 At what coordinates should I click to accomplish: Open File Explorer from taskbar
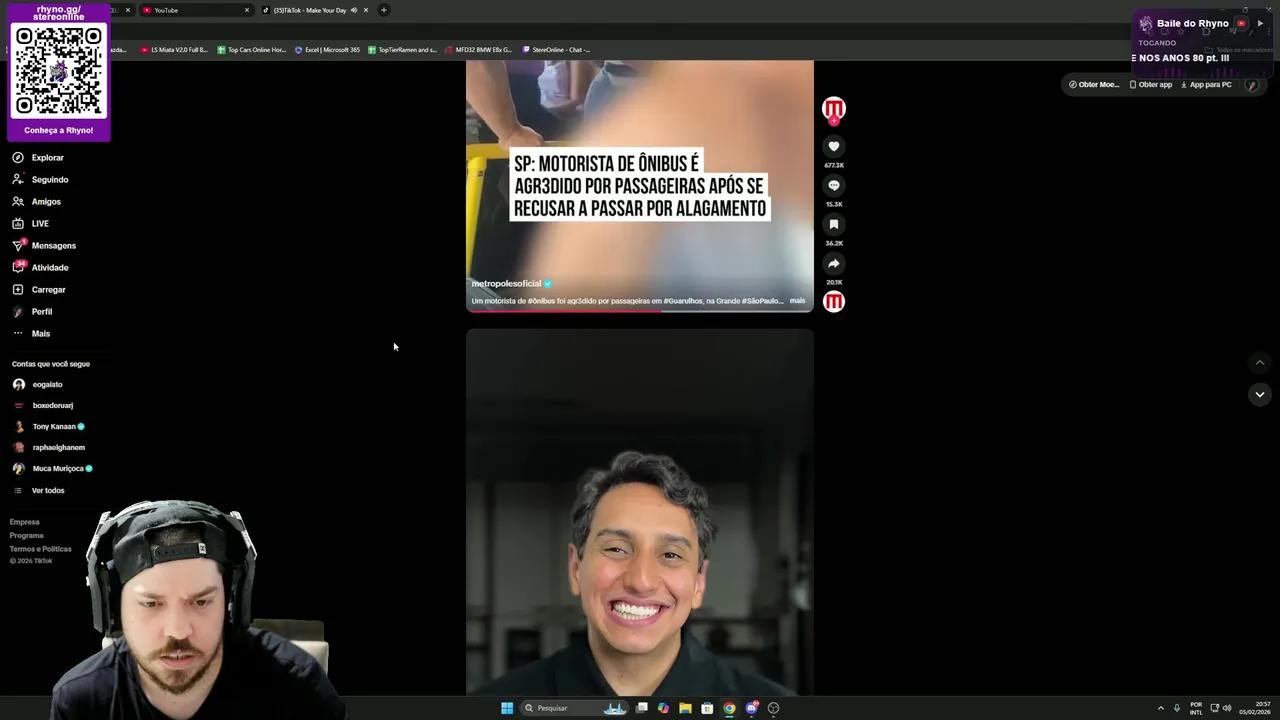tap(685, 708)
